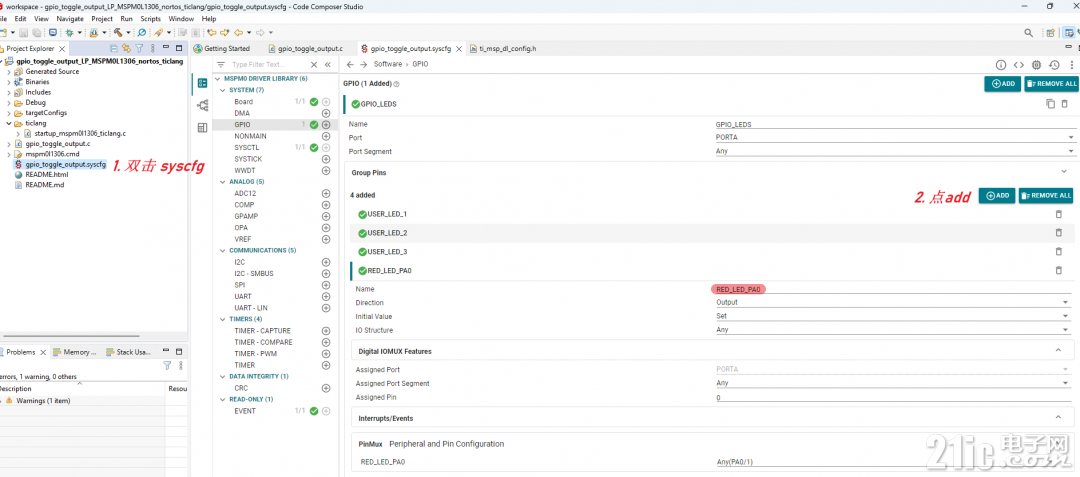Remove GPIO_LEDS instance using trash icon

1064,104
